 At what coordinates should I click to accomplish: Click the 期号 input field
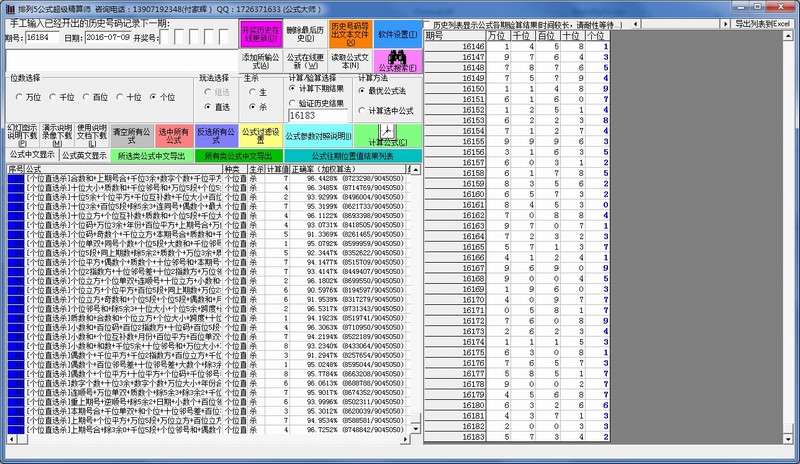coord(42,37)
